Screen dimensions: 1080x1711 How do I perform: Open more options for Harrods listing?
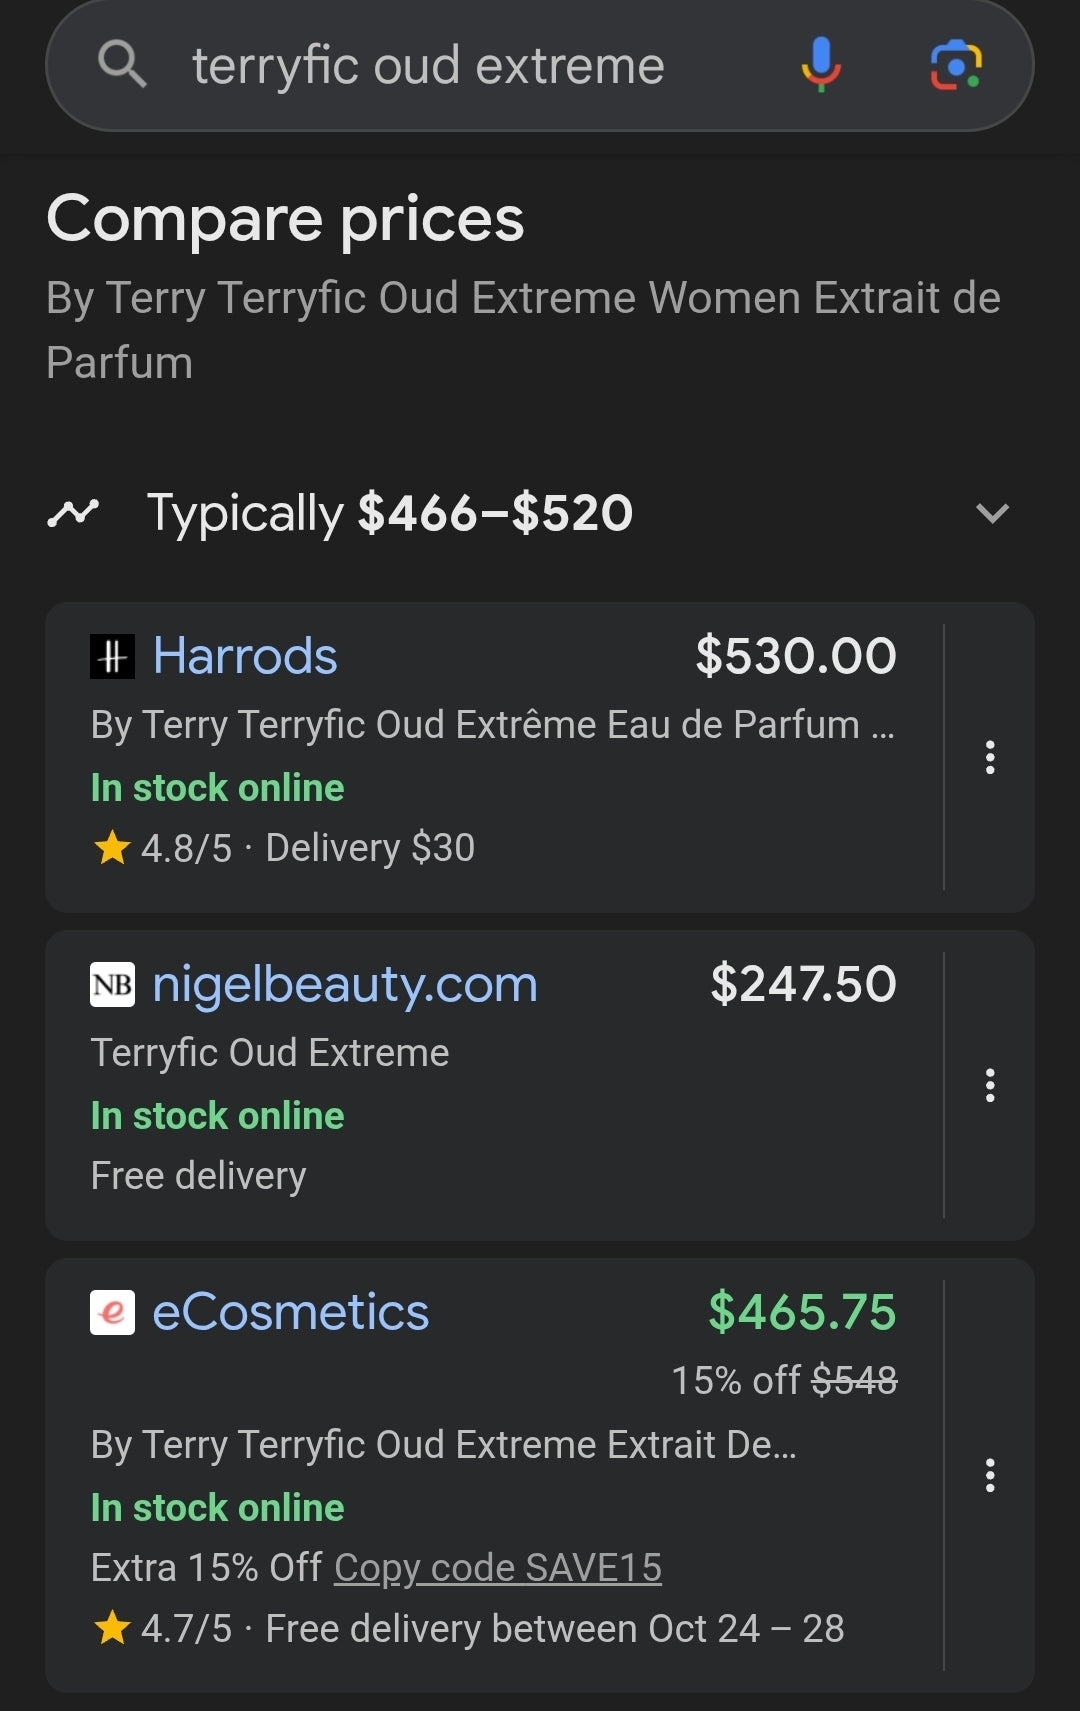point(990,757)
